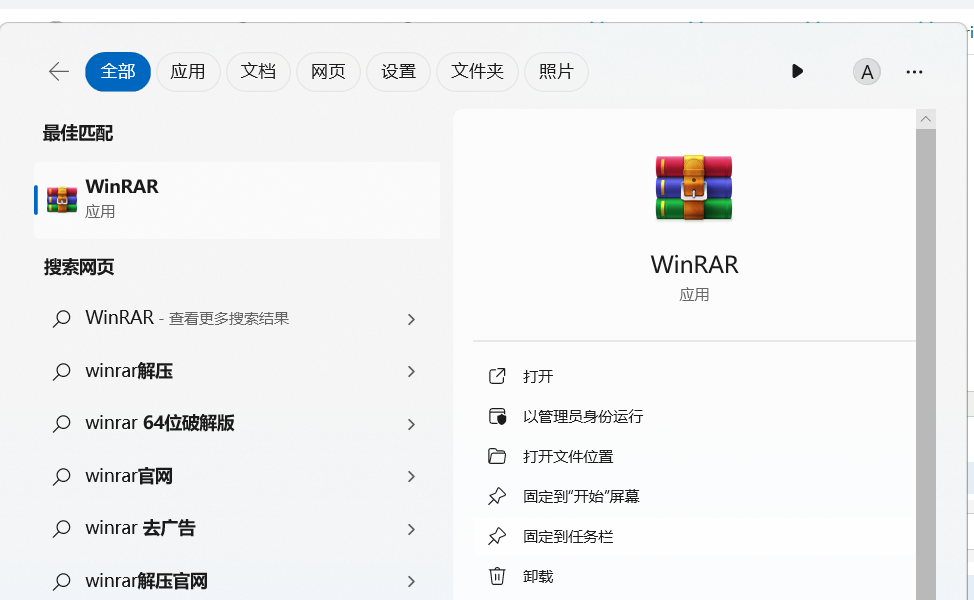This screenshot has height=600, width=974.
Task: Click pin icon next to 固定到任务栏
Action: click(x=497, y=536)
